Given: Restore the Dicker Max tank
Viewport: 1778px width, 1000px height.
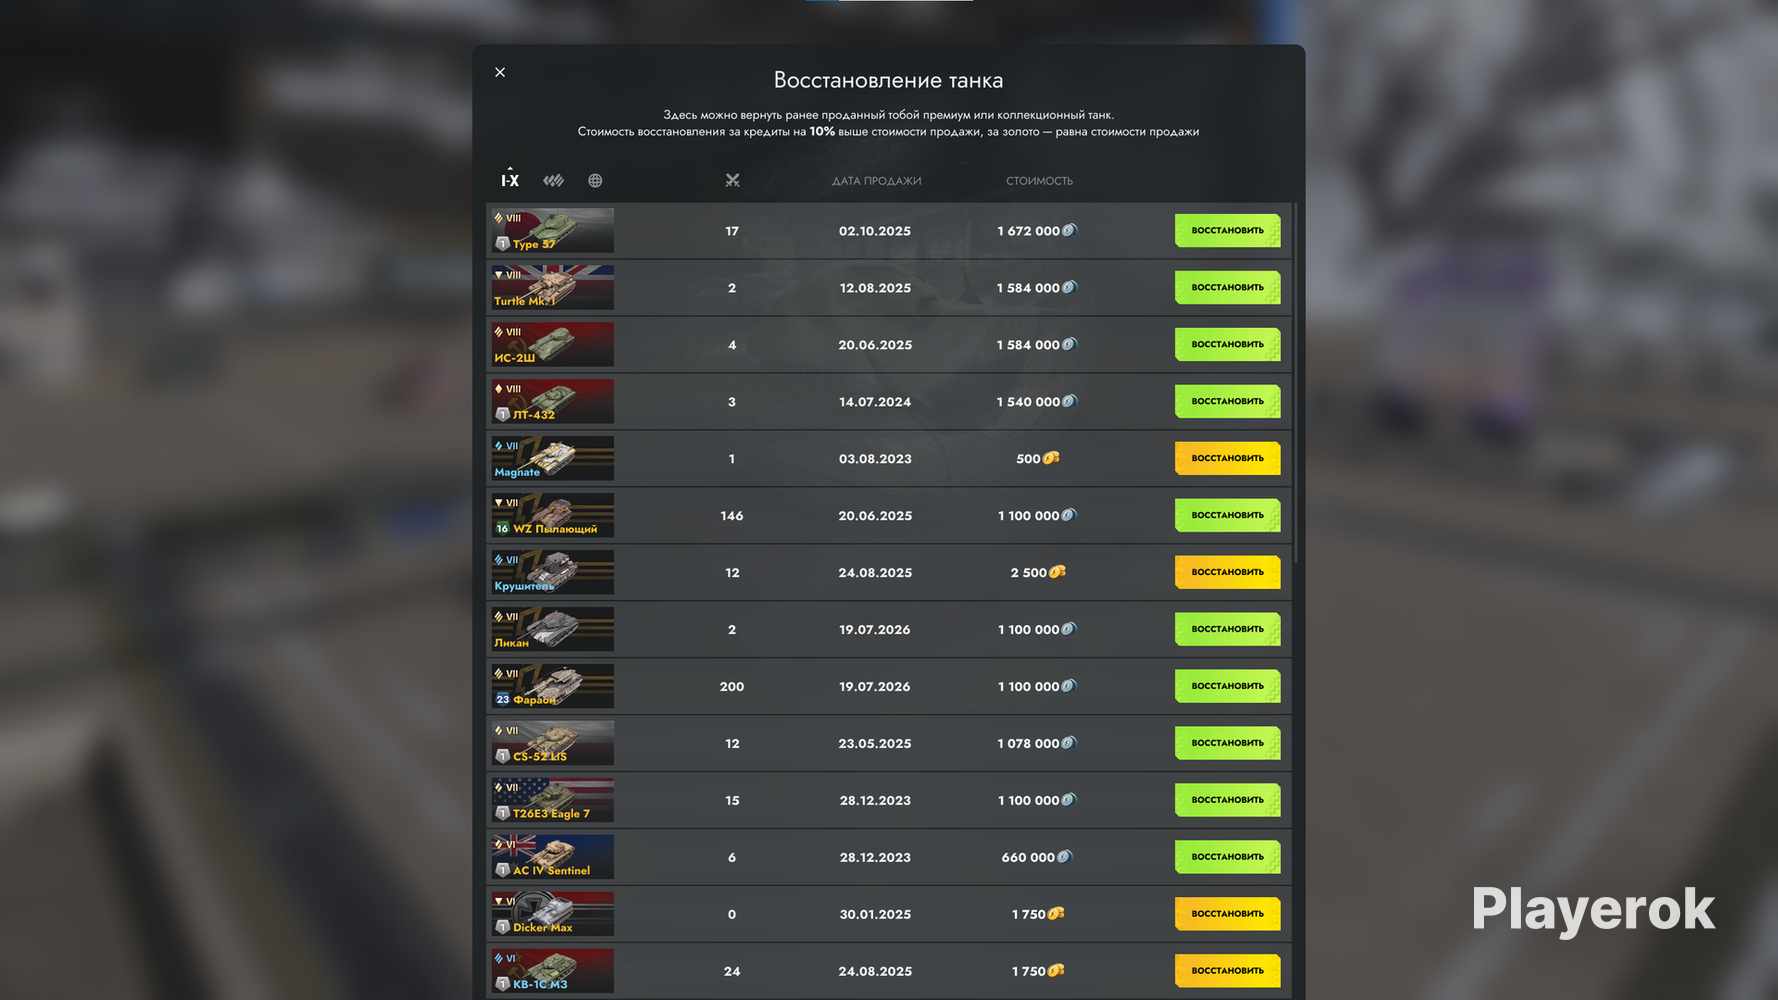Looking at the screenshot, I should [x=1227, y=914].
